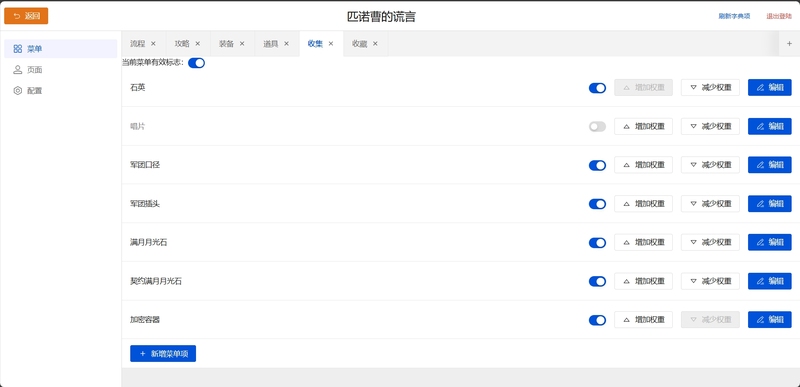
Task: Switch to the 收藏 tab
Action: tap(359, 44)
